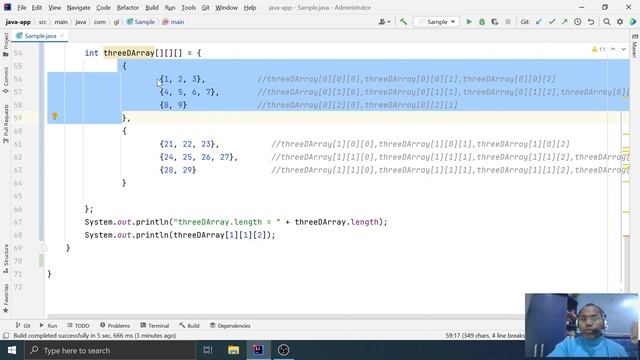
Task: Open the Build menu
Action: click(x=152, y=7)
